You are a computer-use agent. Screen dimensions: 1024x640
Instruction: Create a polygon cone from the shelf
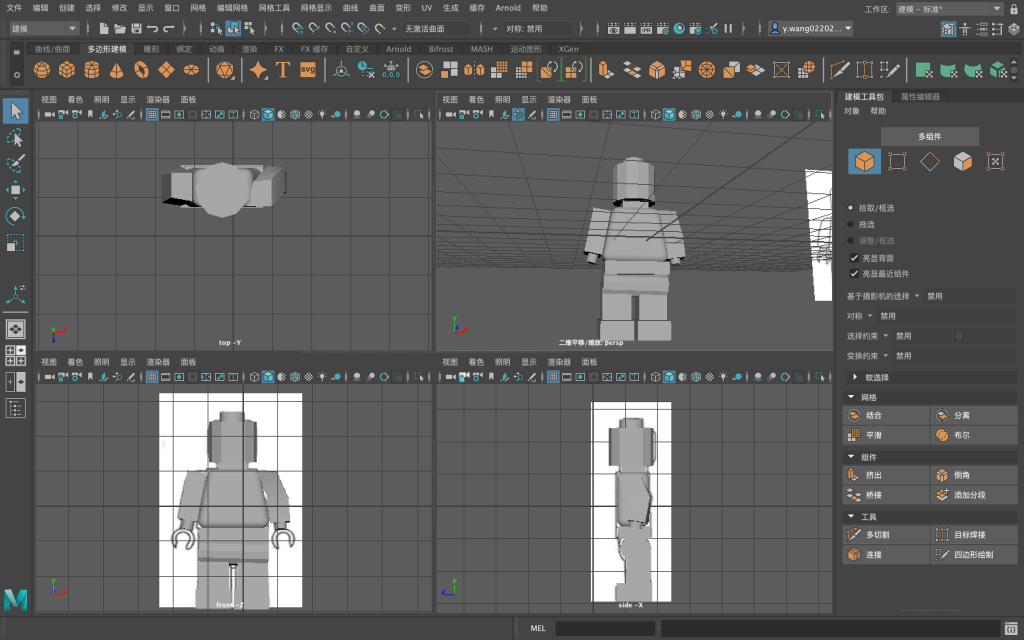pyautogui.click(x=116, y=70)
